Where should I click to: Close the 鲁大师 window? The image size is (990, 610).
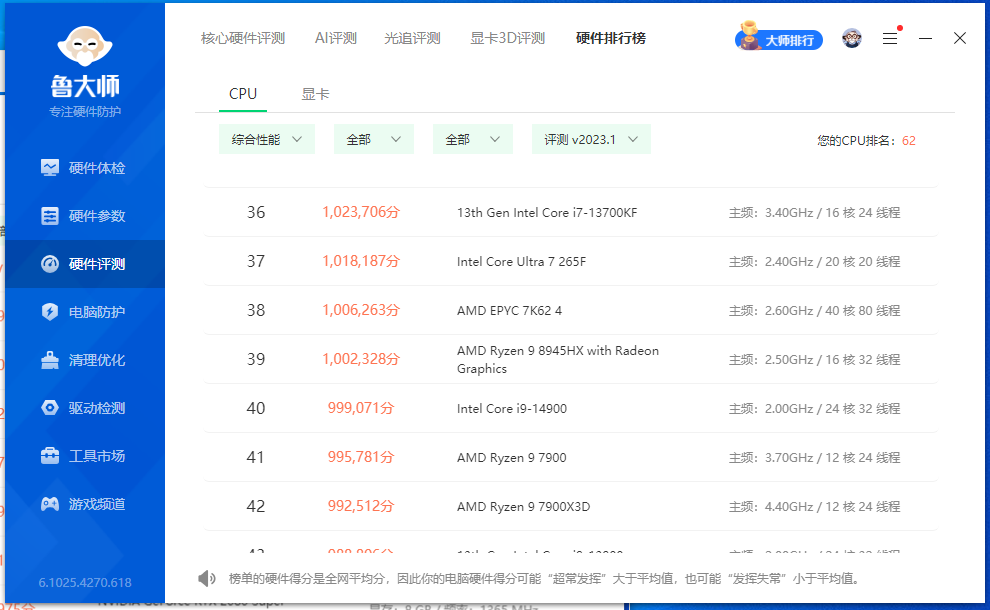coord(960,39)
